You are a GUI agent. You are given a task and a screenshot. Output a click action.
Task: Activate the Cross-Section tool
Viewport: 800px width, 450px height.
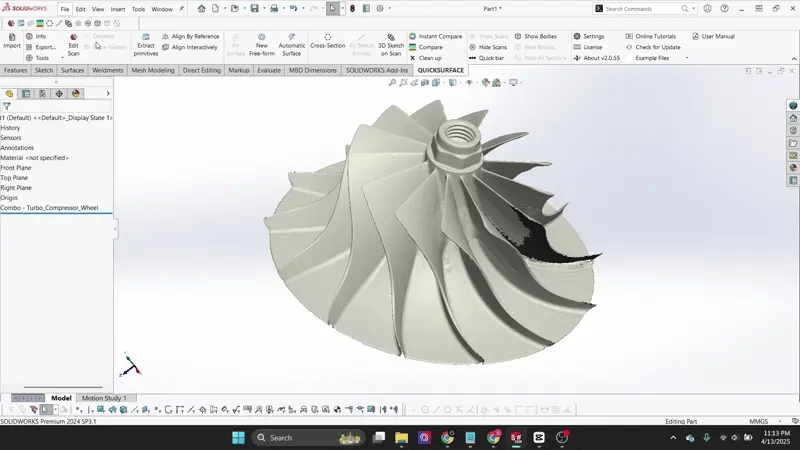click(x=327, y=40)
